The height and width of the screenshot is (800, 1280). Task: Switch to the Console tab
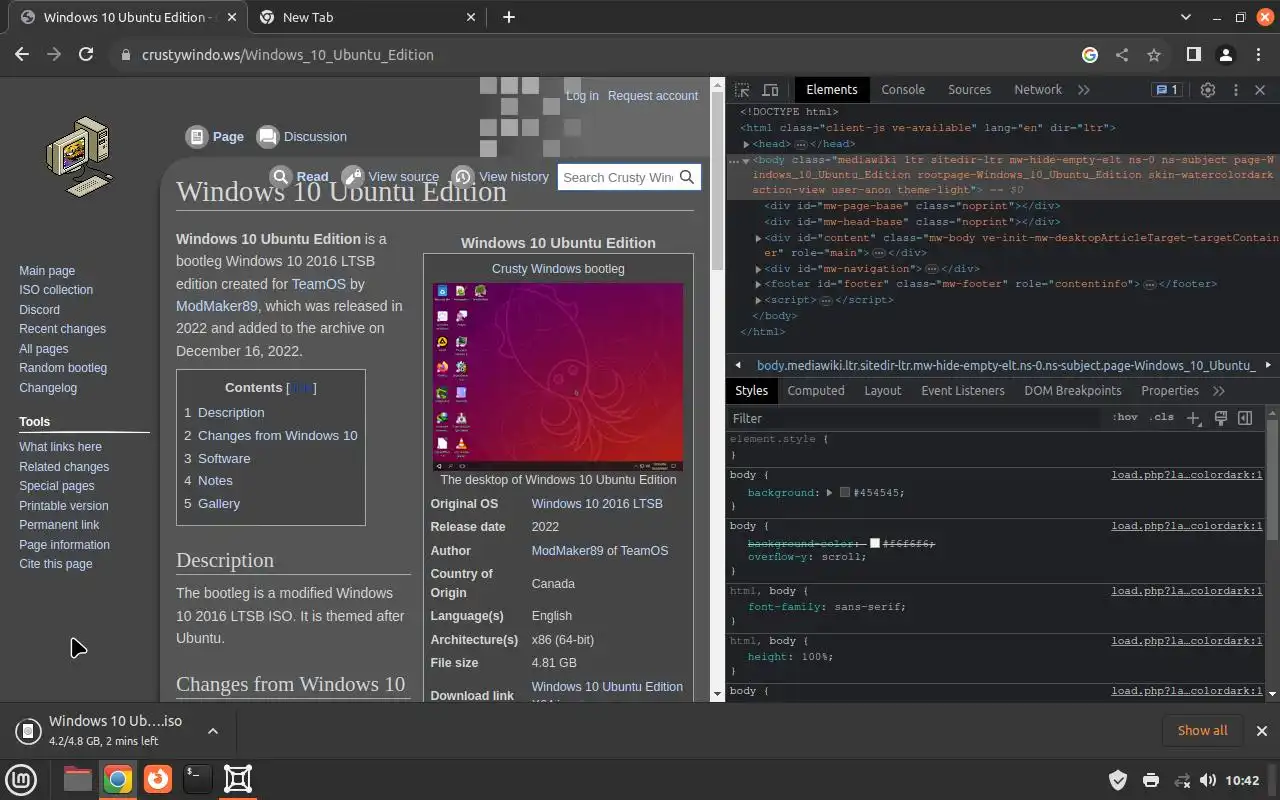[x=903, y=90]
